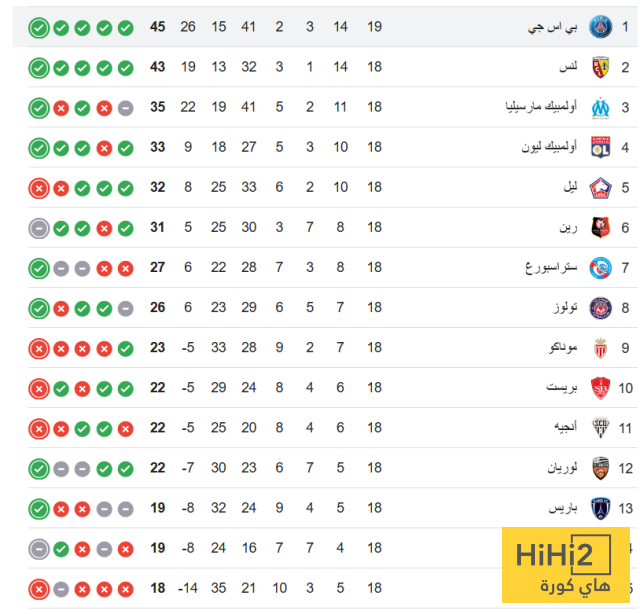The height and width of the screenshot is (614, 640).
Task: Select the Strasbourg club logo
Action: (x=601, y=268)
